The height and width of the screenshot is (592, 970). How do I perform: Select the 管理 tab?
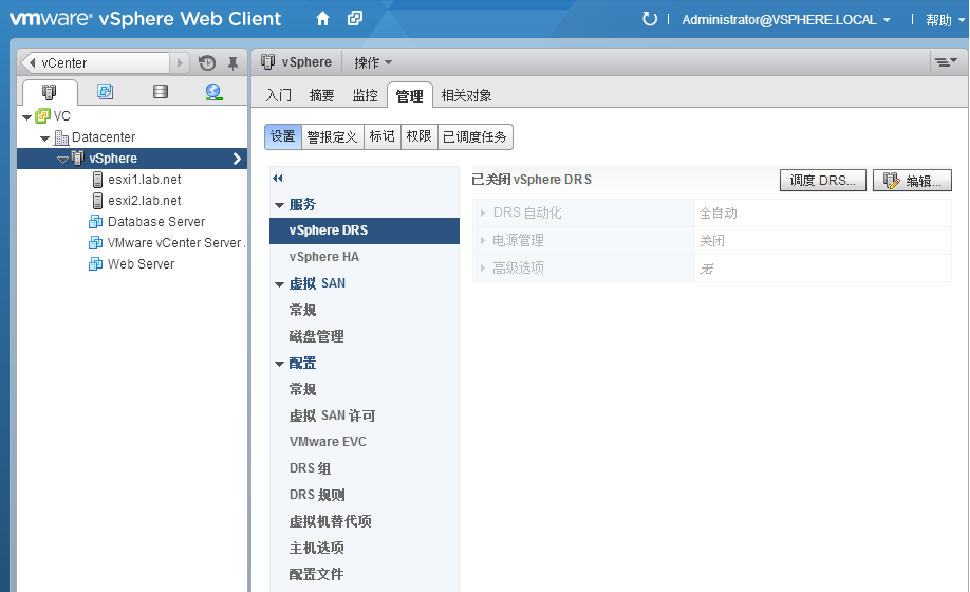pos(410,96)
